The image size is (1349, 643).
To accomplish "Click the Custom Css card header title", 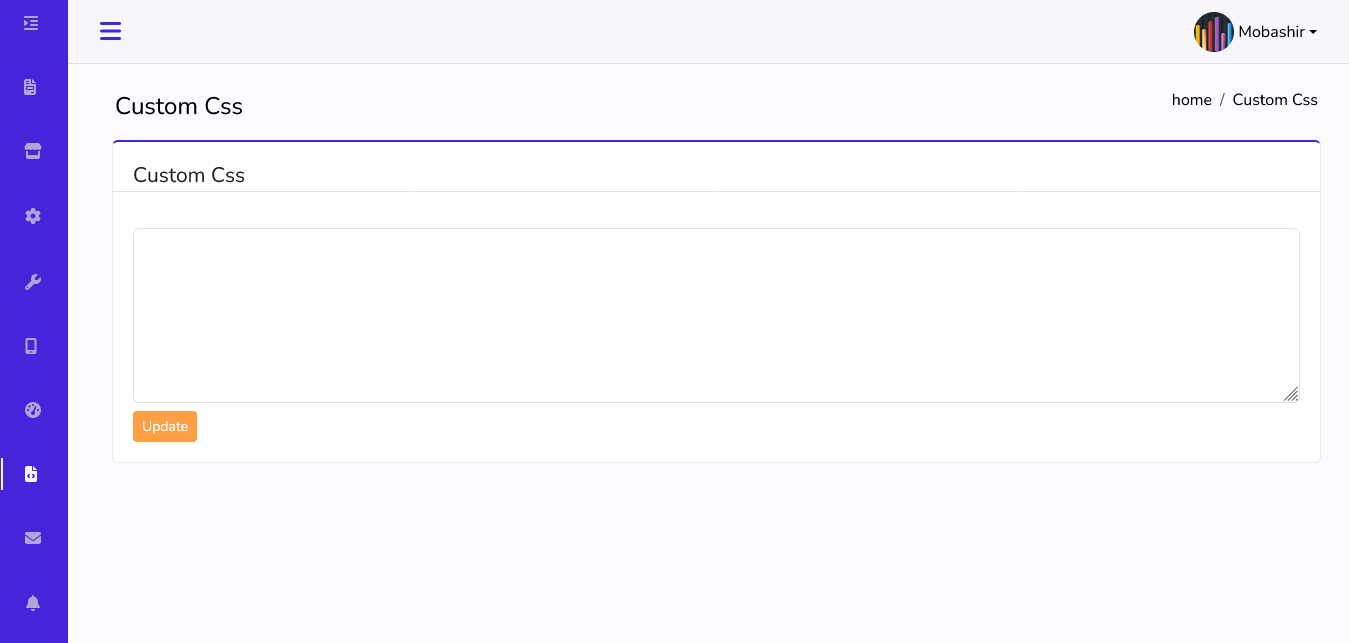I will (x=189, y=175).
